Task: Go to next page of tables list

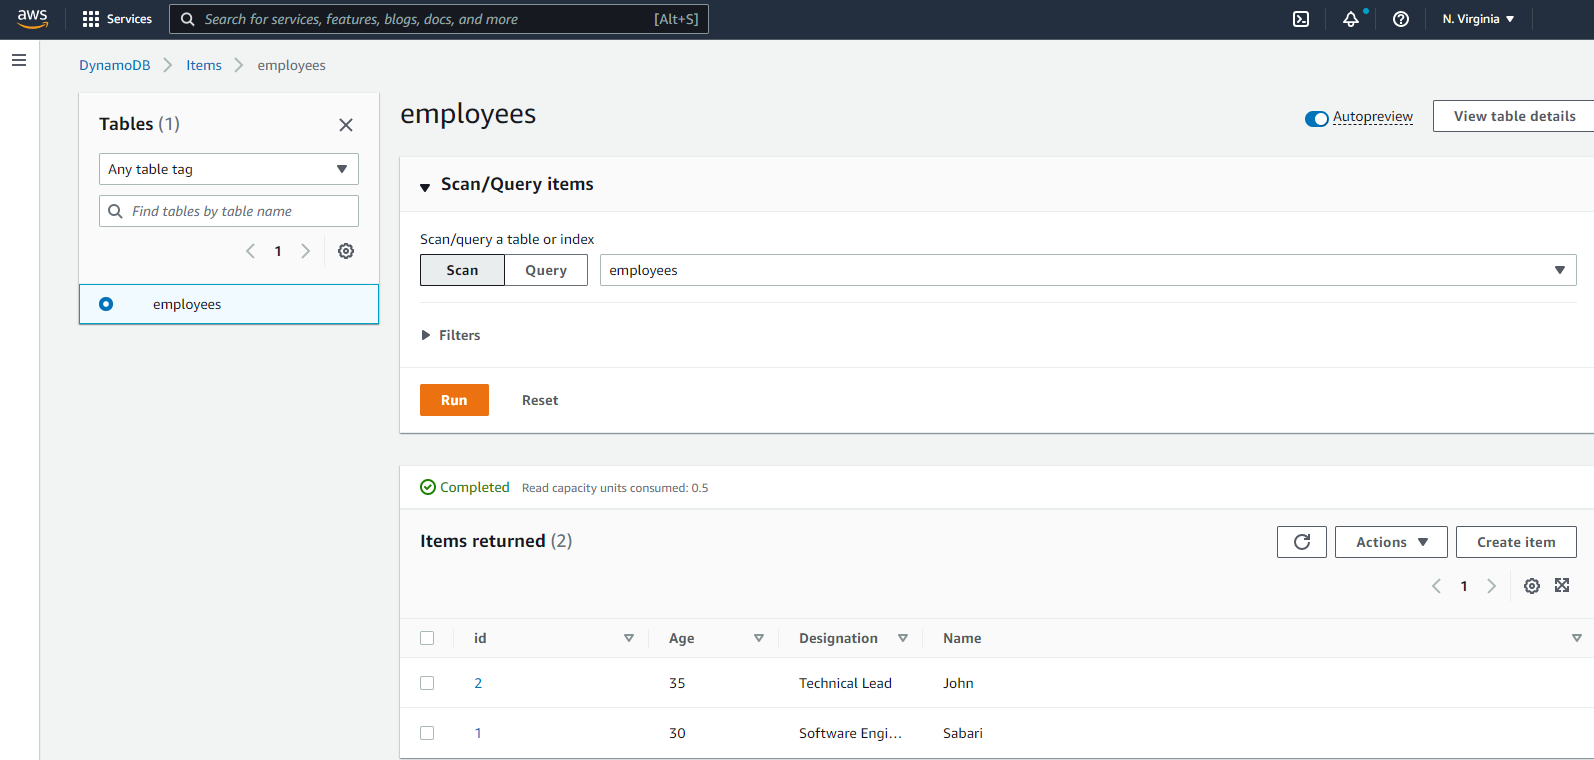Action: pyautogui.click(x=306, y=251)
